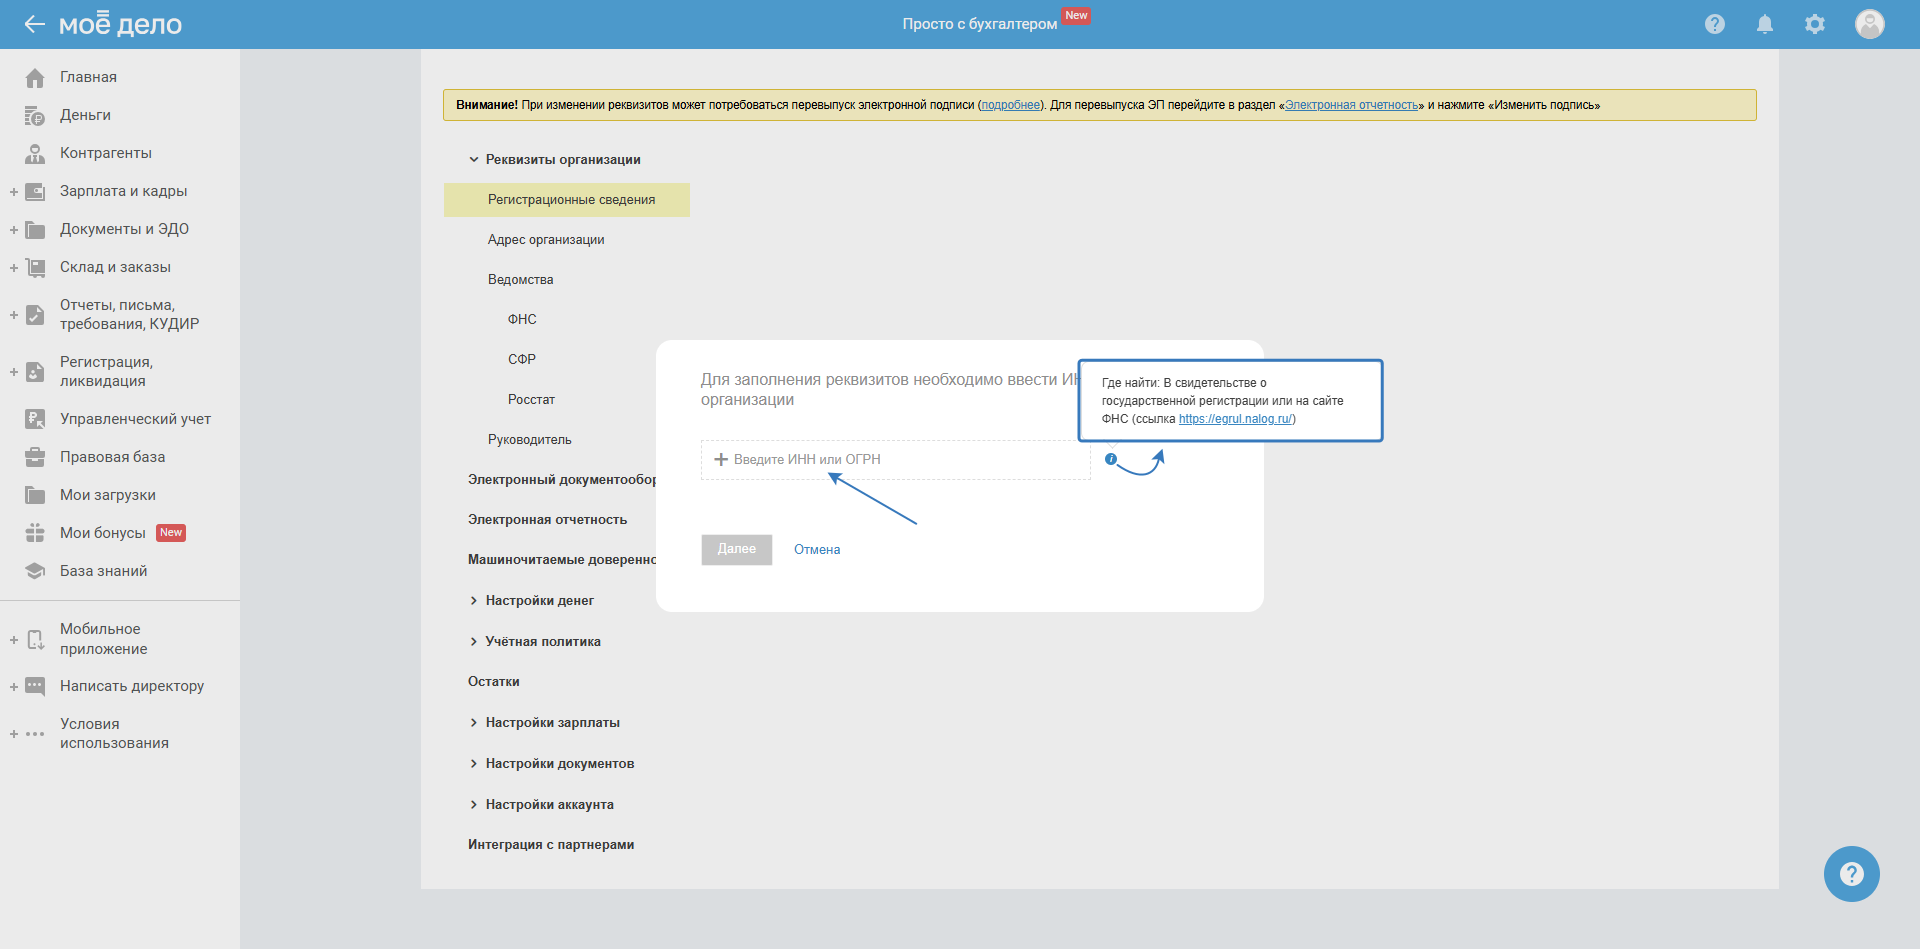Open the help question mark icon in header
The width and height of the screenshot is (1920, 949).
point(1715,24)
